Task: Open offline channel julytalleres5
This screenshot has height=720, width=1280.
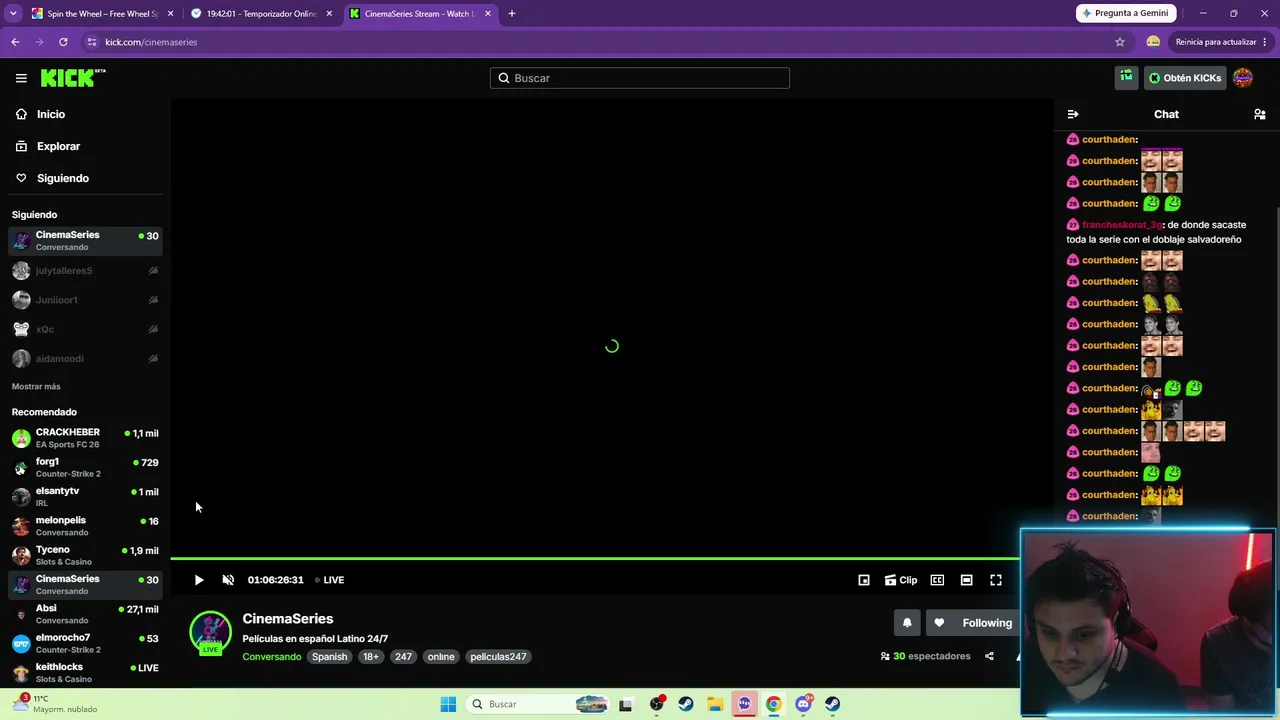Action: click(85, 271)
